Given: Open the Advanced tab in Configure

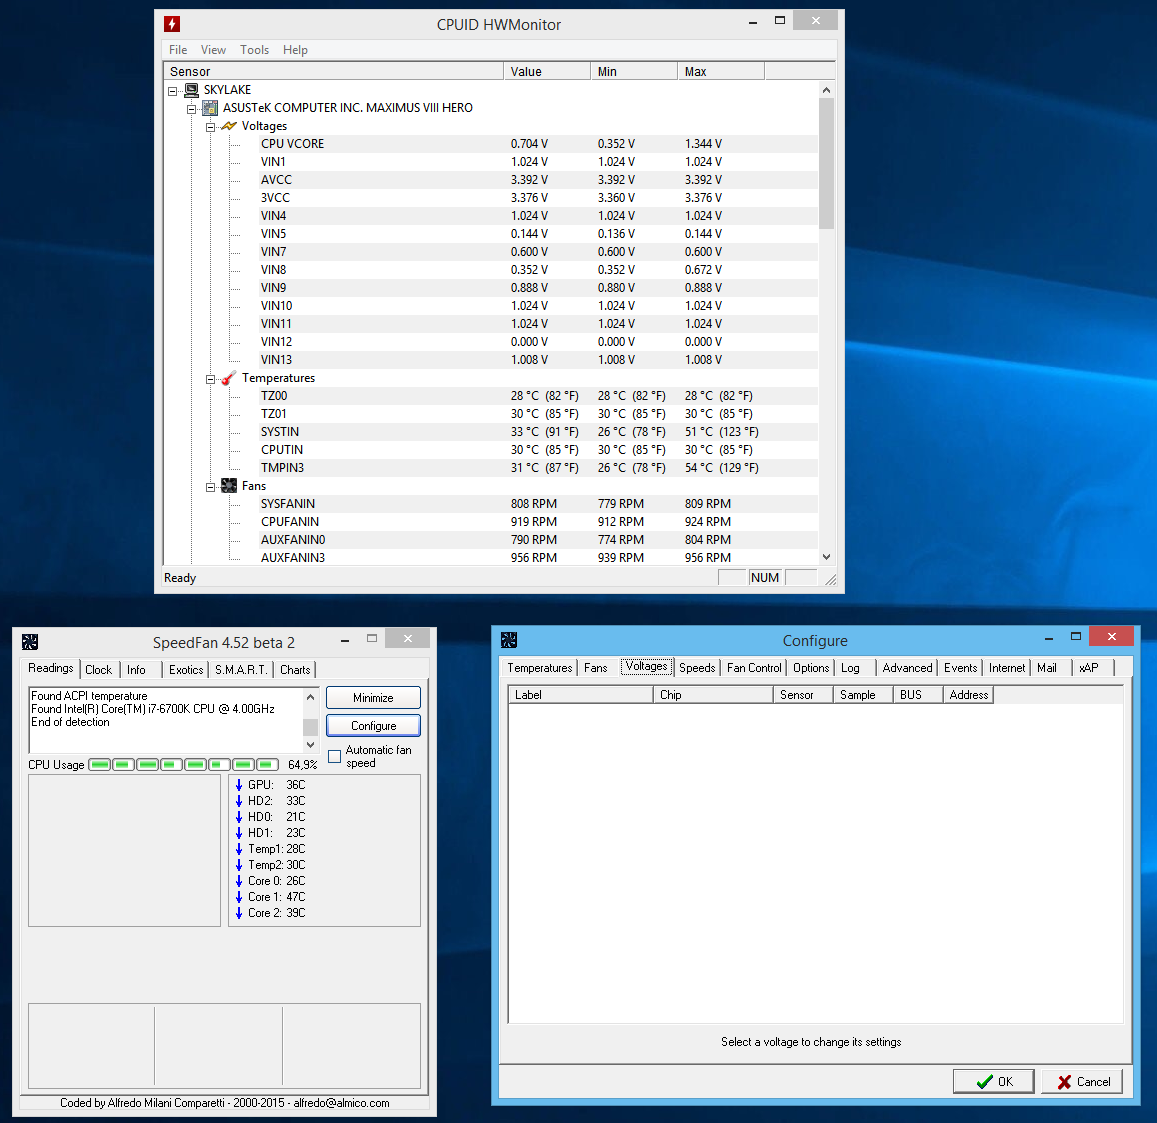Looking at the screenshot, I should point(908,668).
